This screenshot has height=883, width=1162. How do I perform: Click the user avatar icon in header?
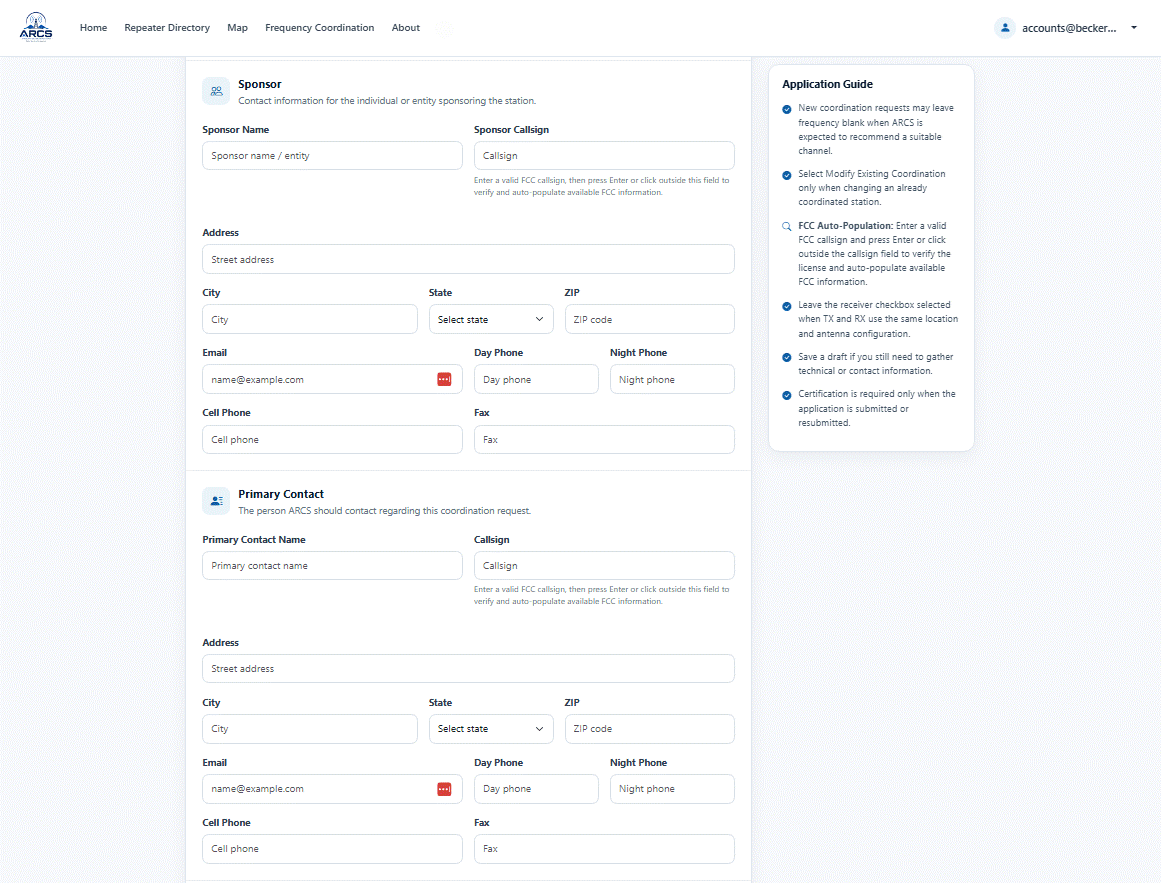[1005, 28]
